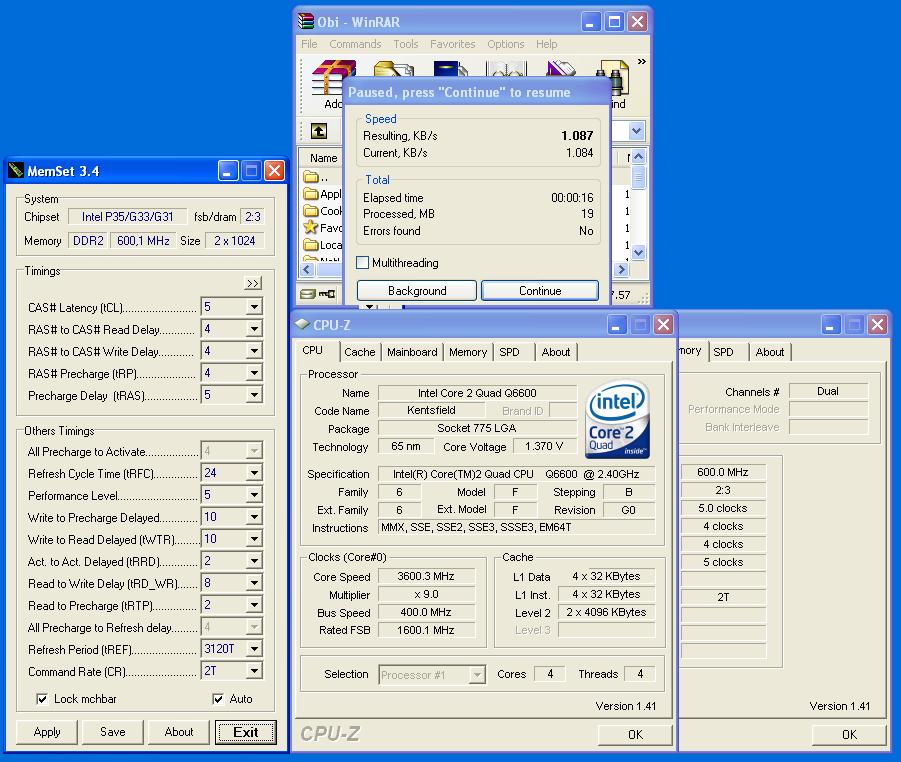The width and height of the screenshot is (901, 762).
Task: Click the key password icon in WinRAR status bar
Action: pyautogui.click(x=327, y=294)
